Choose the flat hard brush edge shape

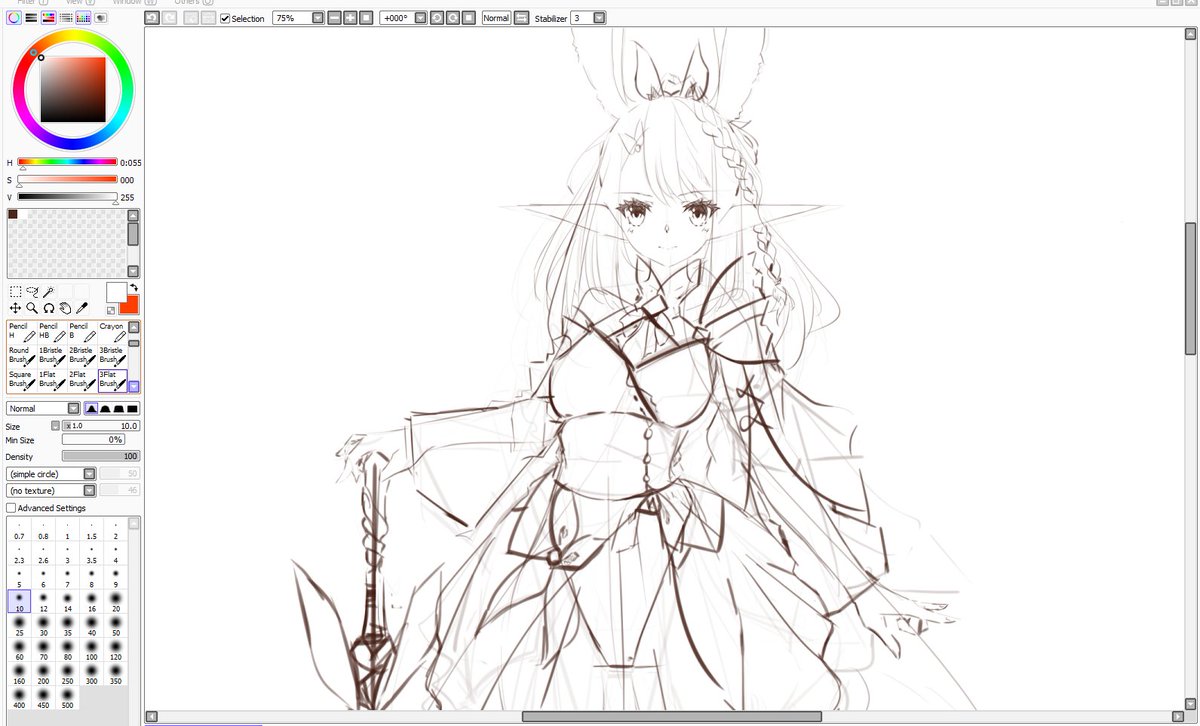(133, 408)
